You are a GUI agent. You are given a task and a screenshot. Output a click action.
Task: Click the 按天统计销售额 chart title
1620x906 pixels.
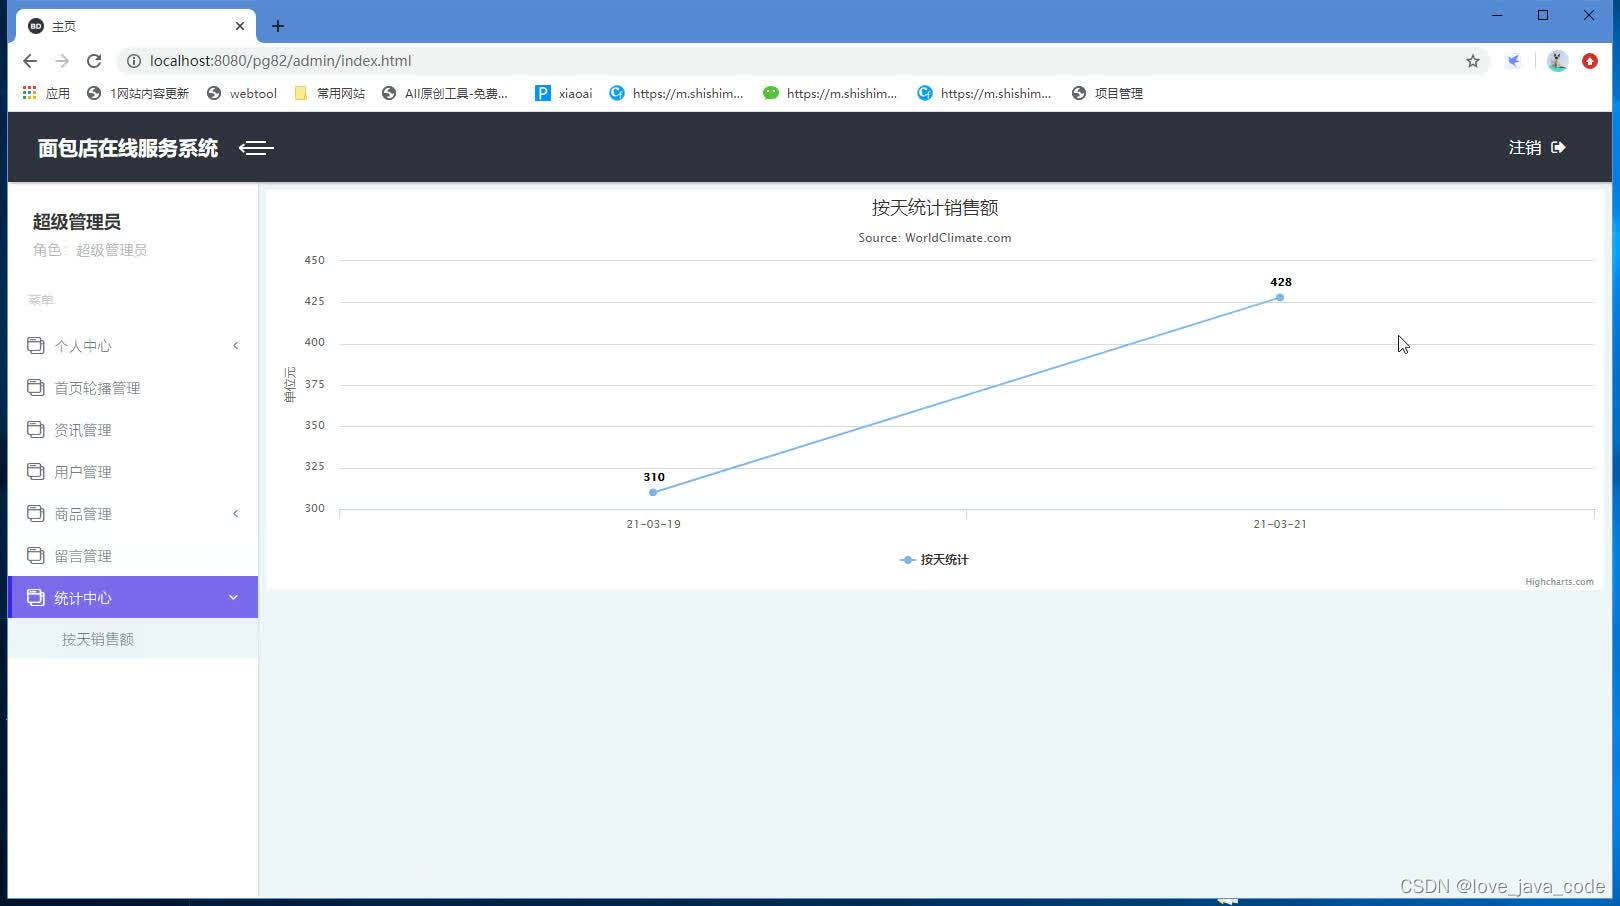(x=935, y=208)
